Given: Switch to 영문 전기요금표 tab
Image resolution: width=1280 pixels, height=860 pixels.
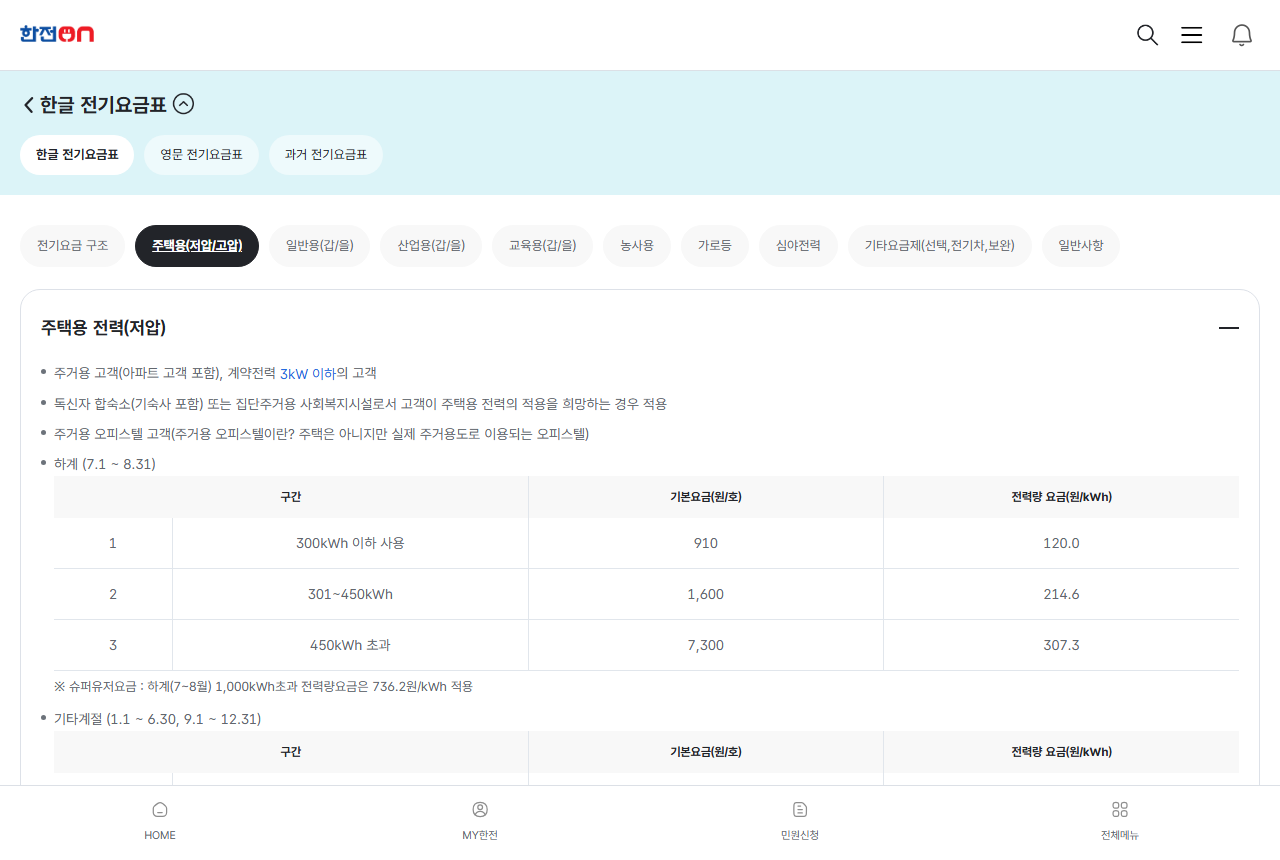Looking at the screenshot, I should pos(201,155).
